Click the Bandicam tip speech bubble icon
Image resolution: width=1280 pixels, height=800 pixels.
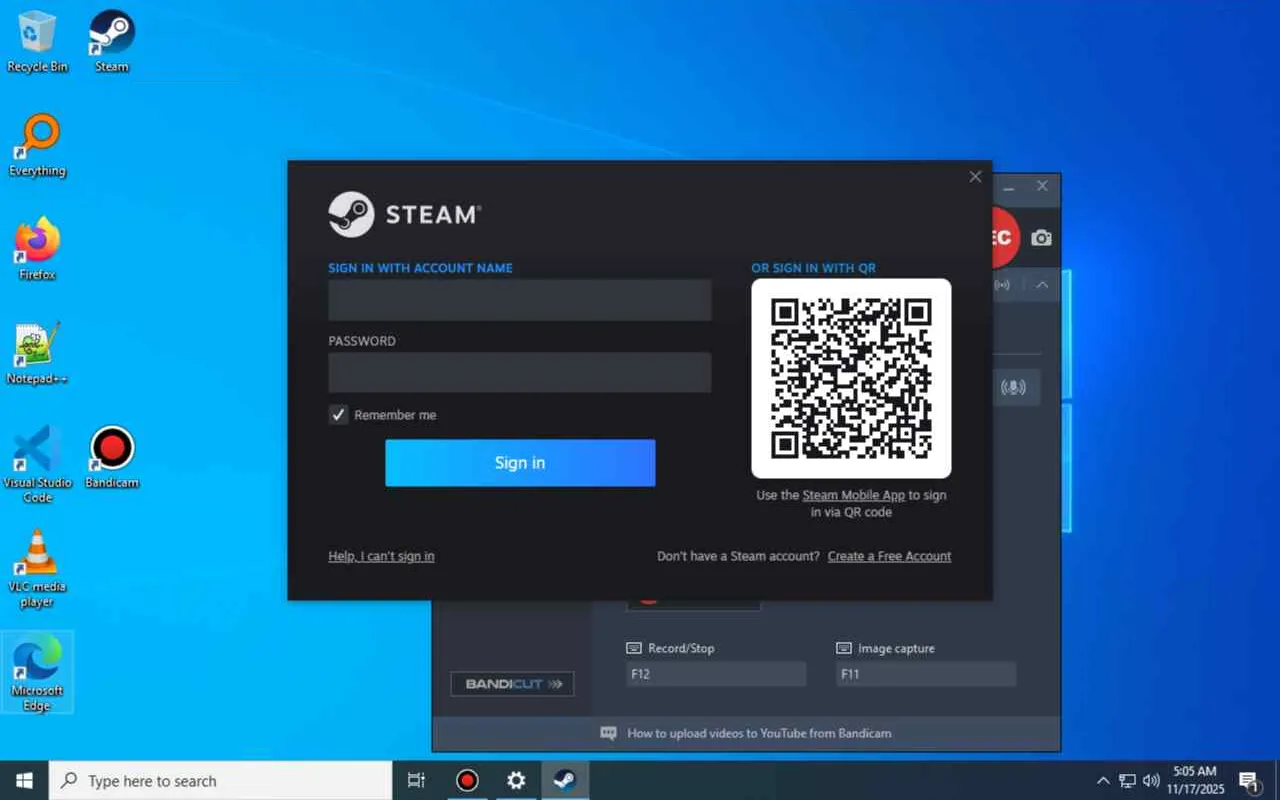(608, 733)
